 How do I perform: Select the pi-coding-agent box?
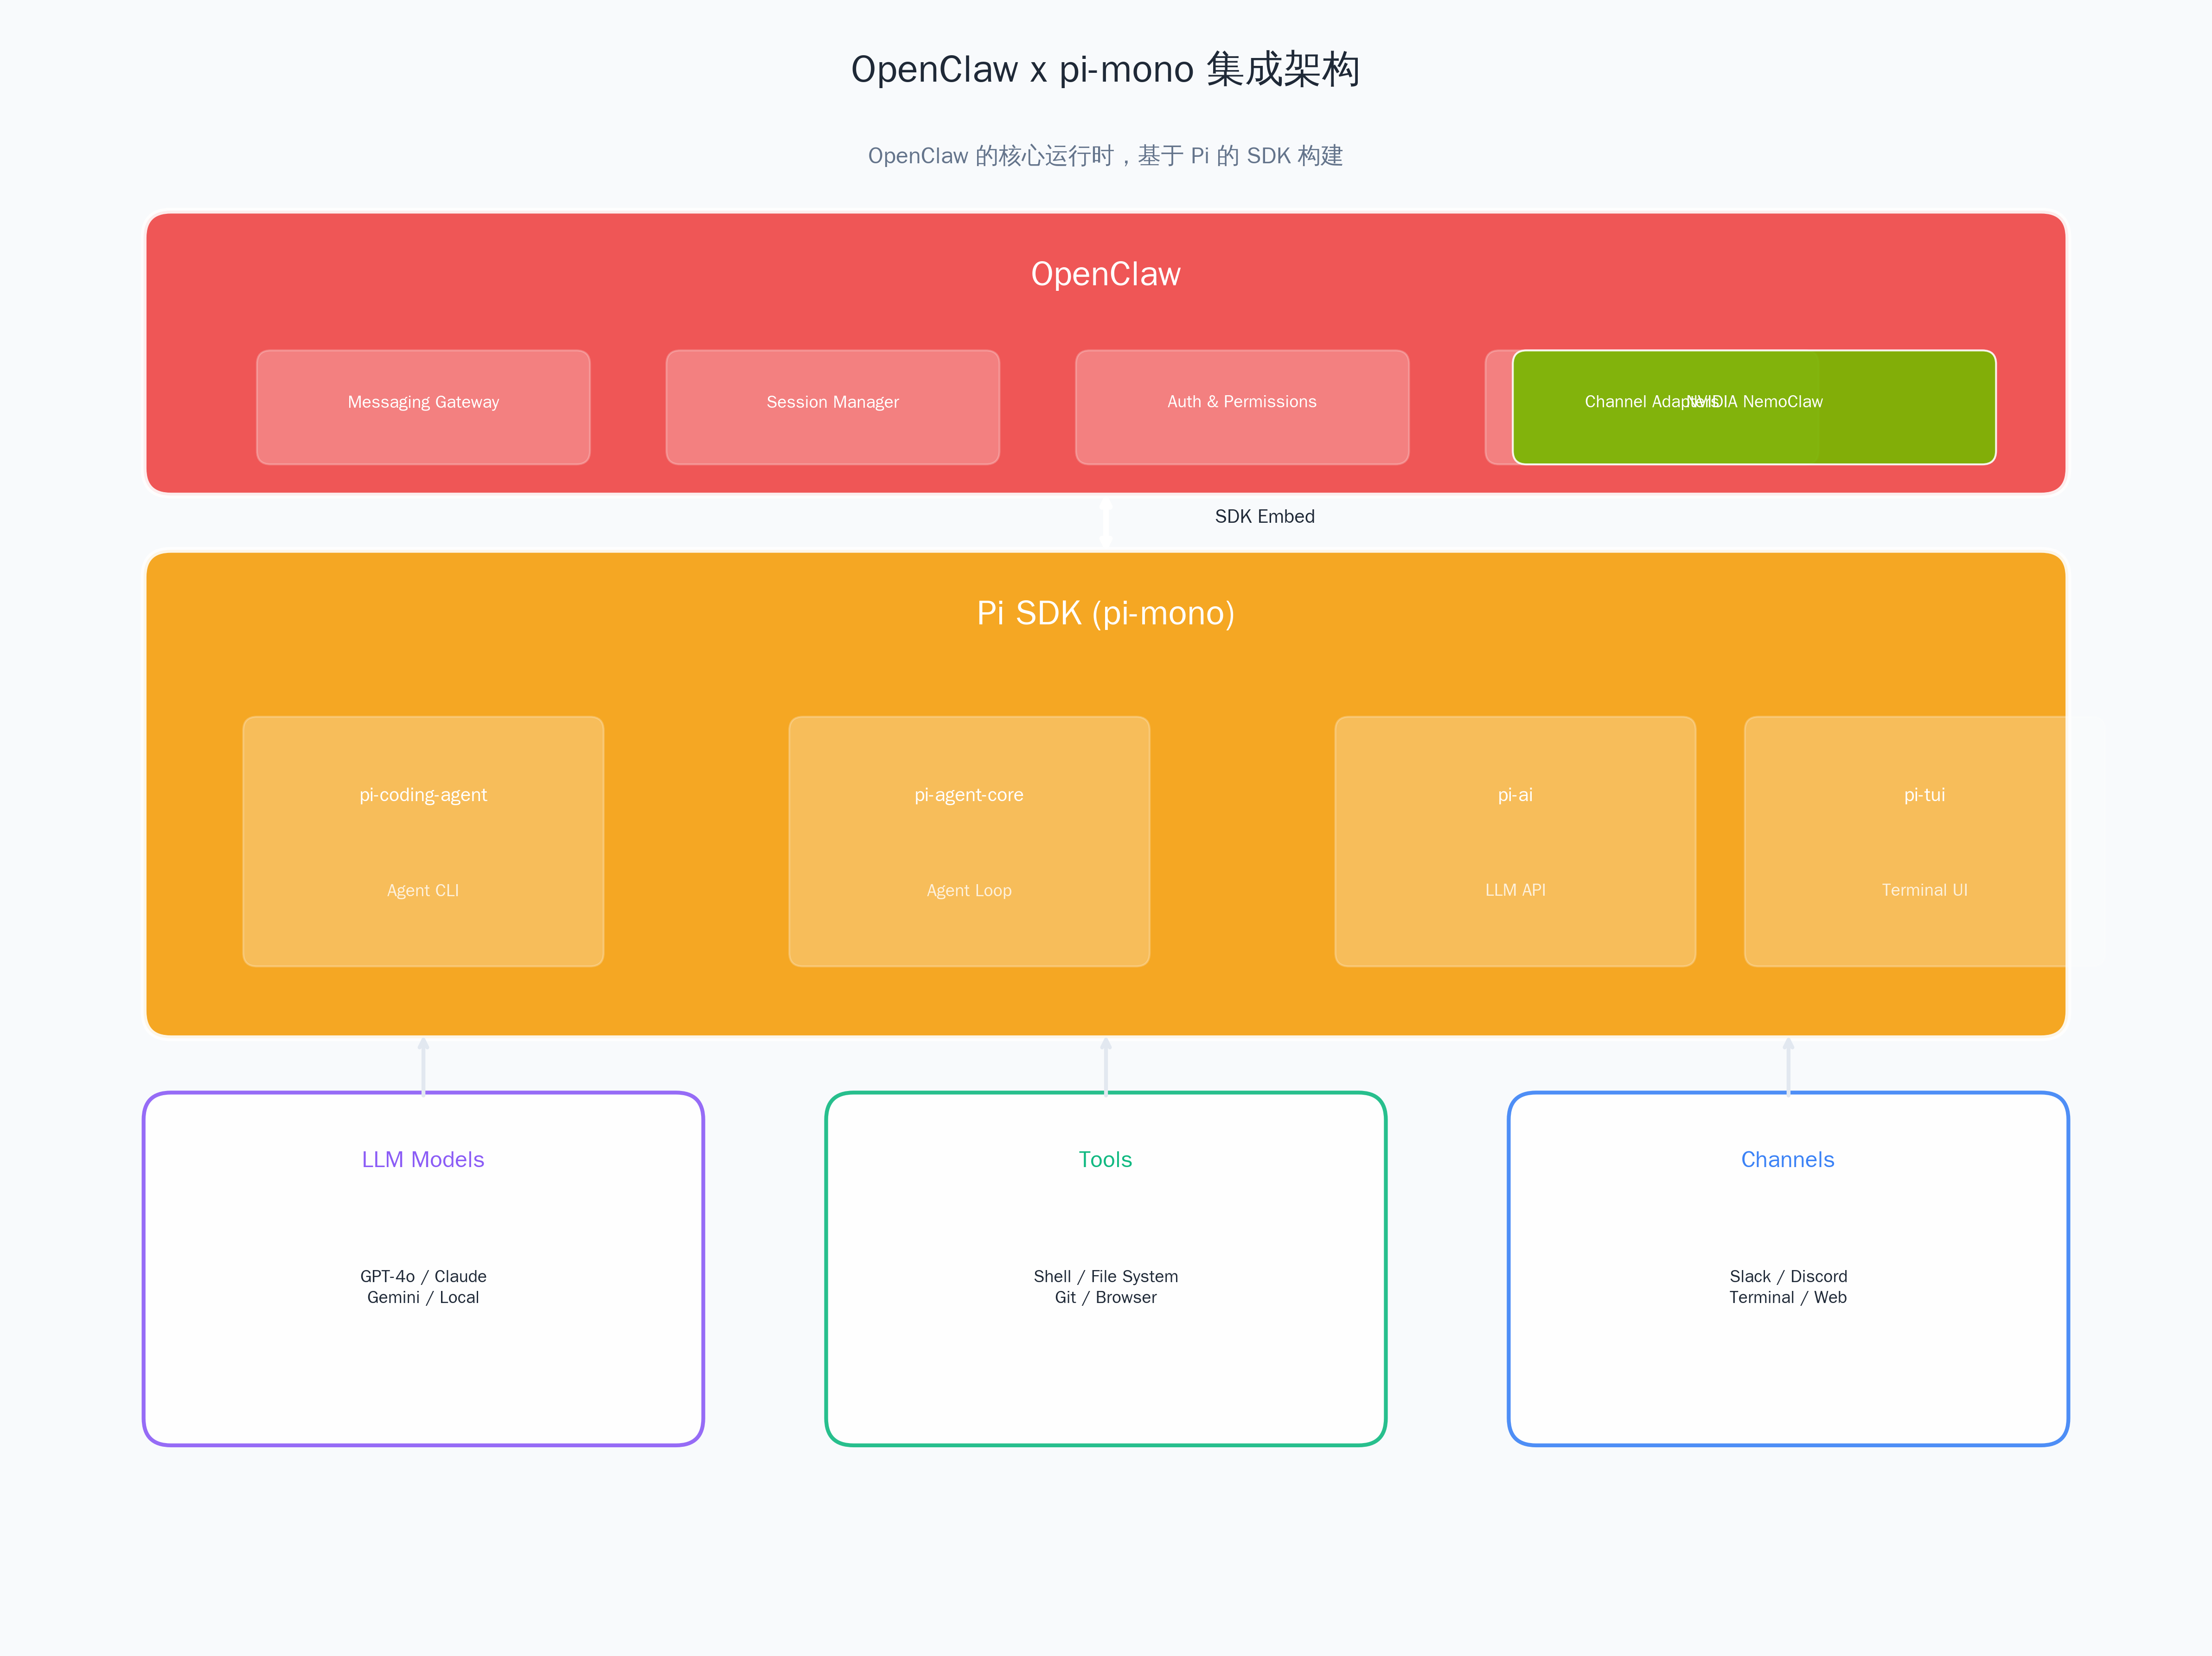click(x=423, y=841)
